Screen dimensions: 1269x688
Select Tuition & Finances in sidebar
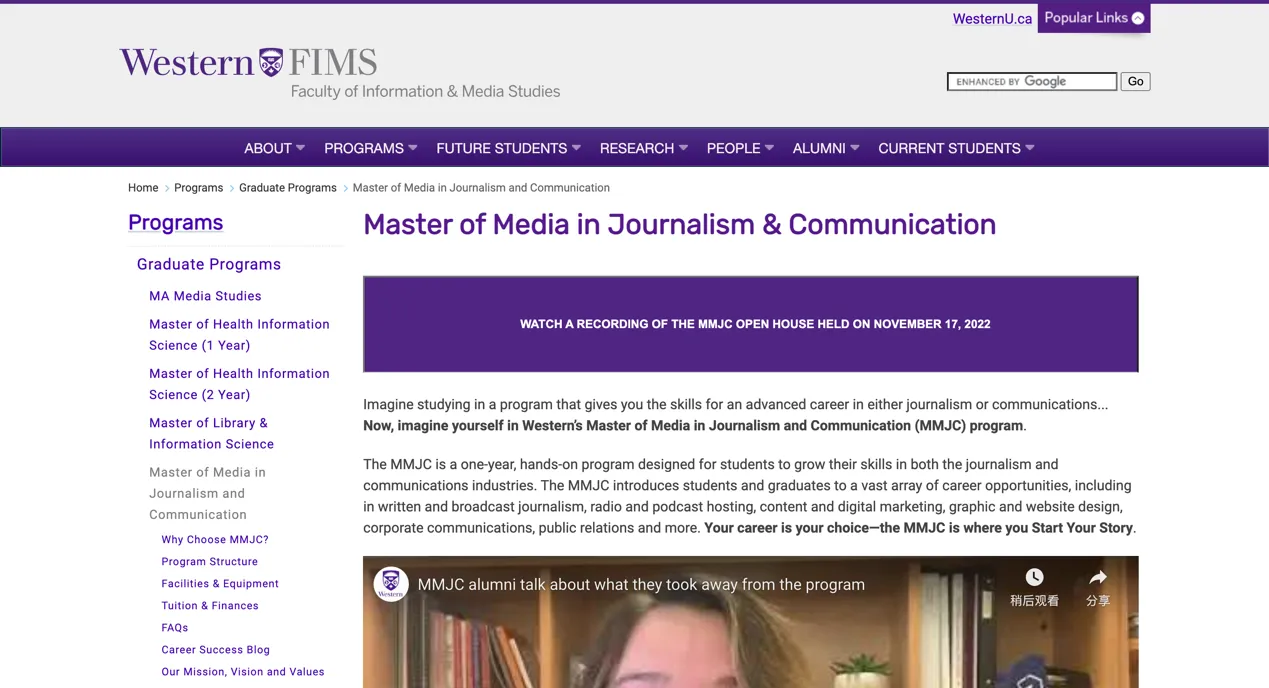(210, 606)
